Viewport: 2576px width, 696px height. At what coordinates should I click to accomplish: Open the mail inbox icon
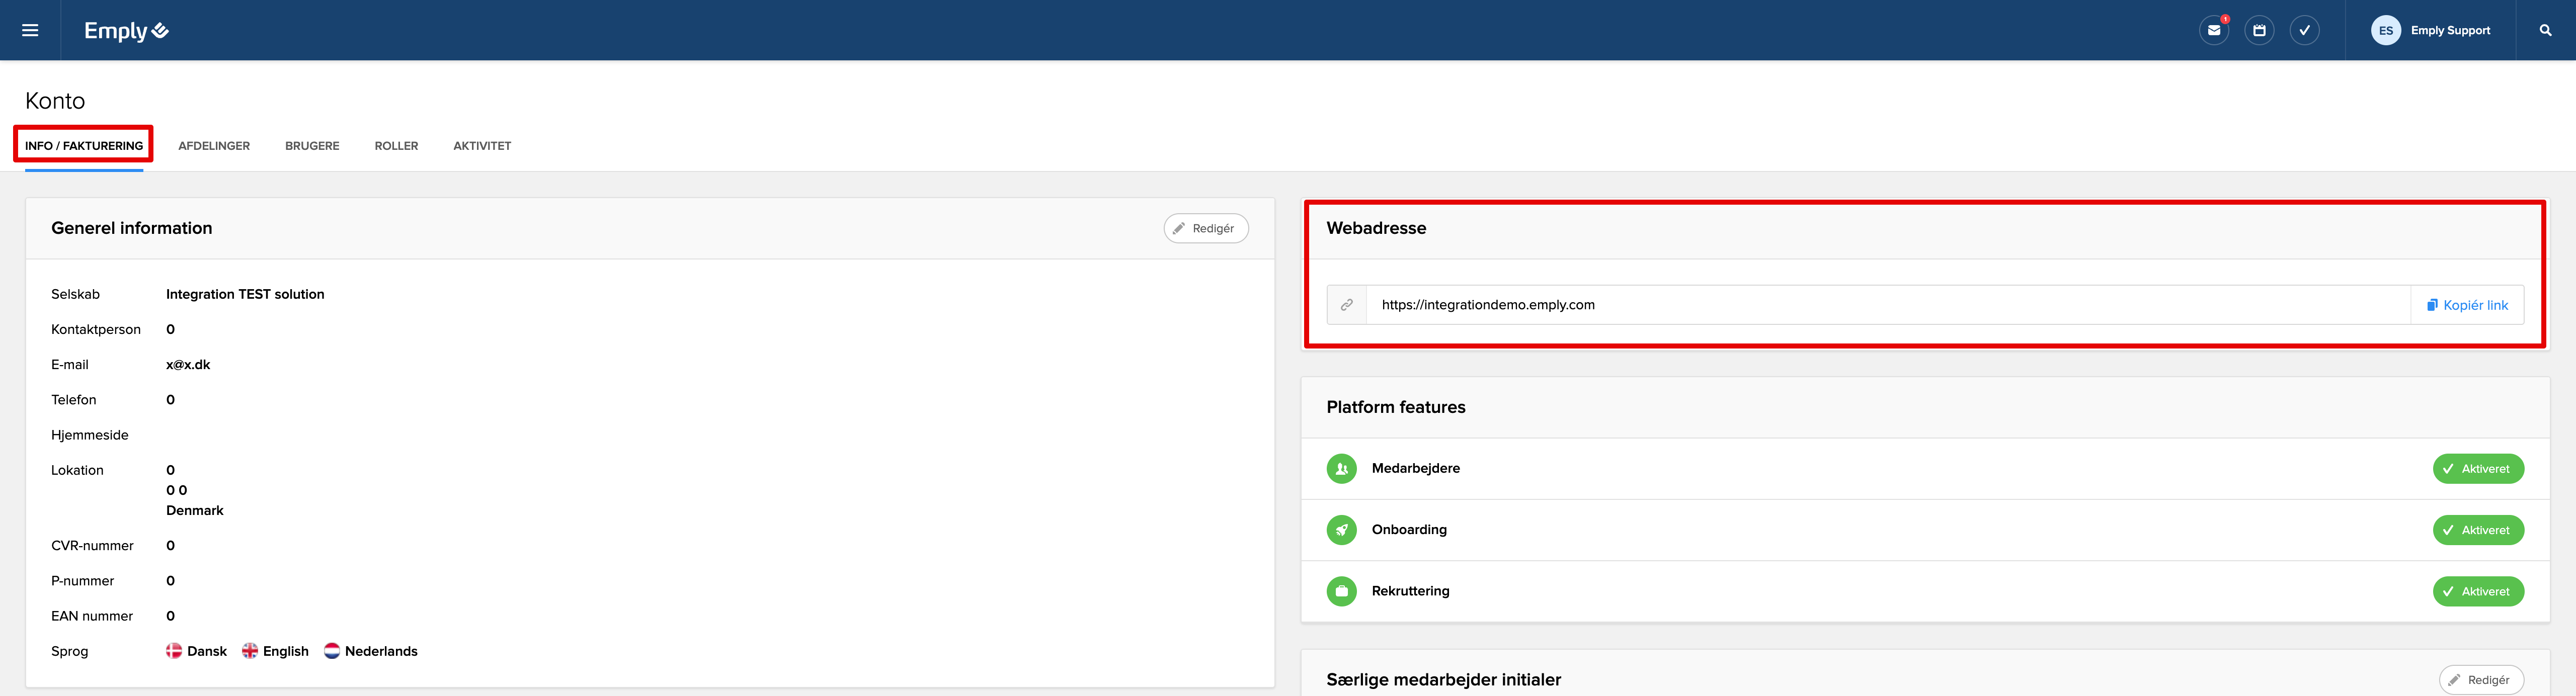pos(2214,30)
